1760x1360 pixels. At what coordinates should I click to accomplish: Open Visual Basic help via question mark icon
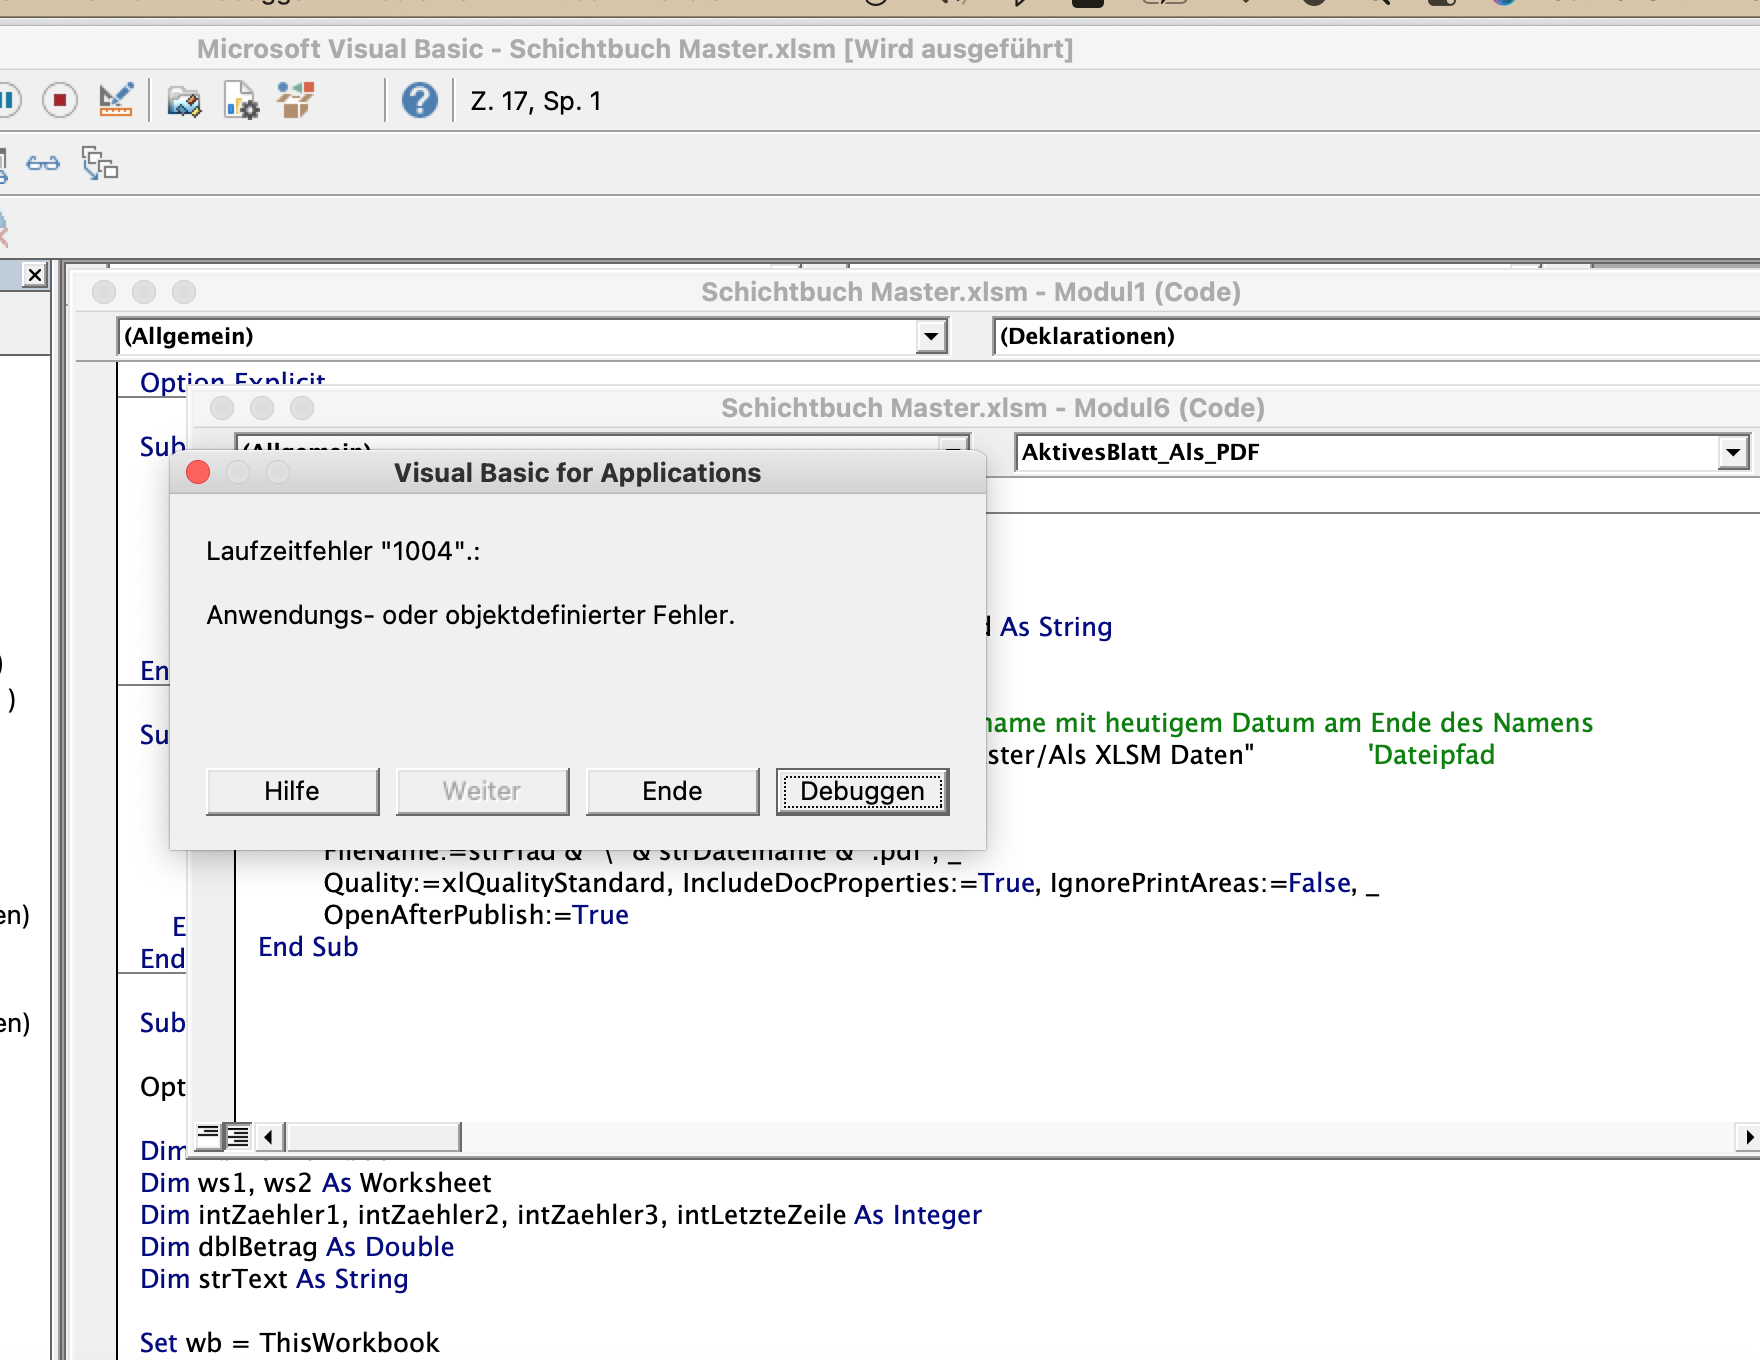420,101
